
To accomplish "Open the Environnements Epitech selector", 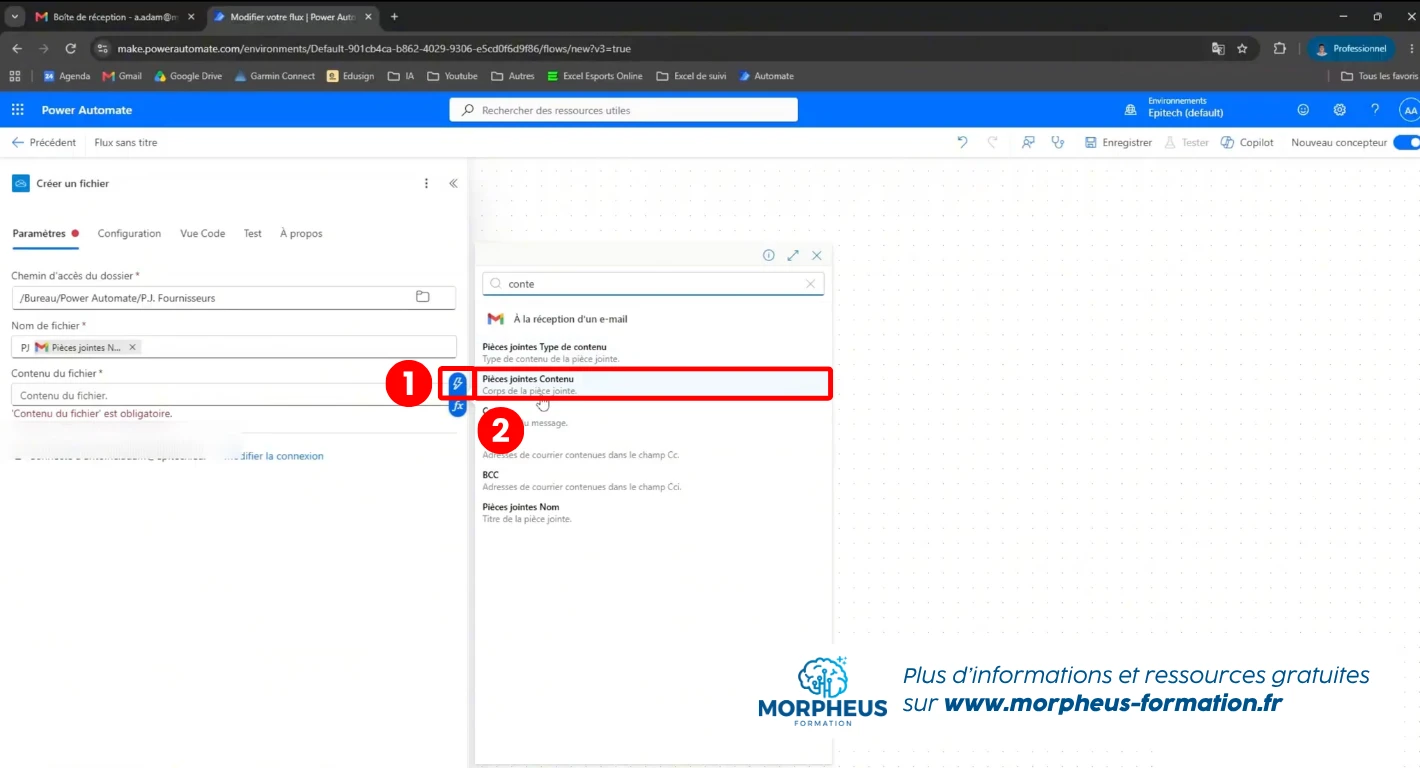I will (1175, 108).
